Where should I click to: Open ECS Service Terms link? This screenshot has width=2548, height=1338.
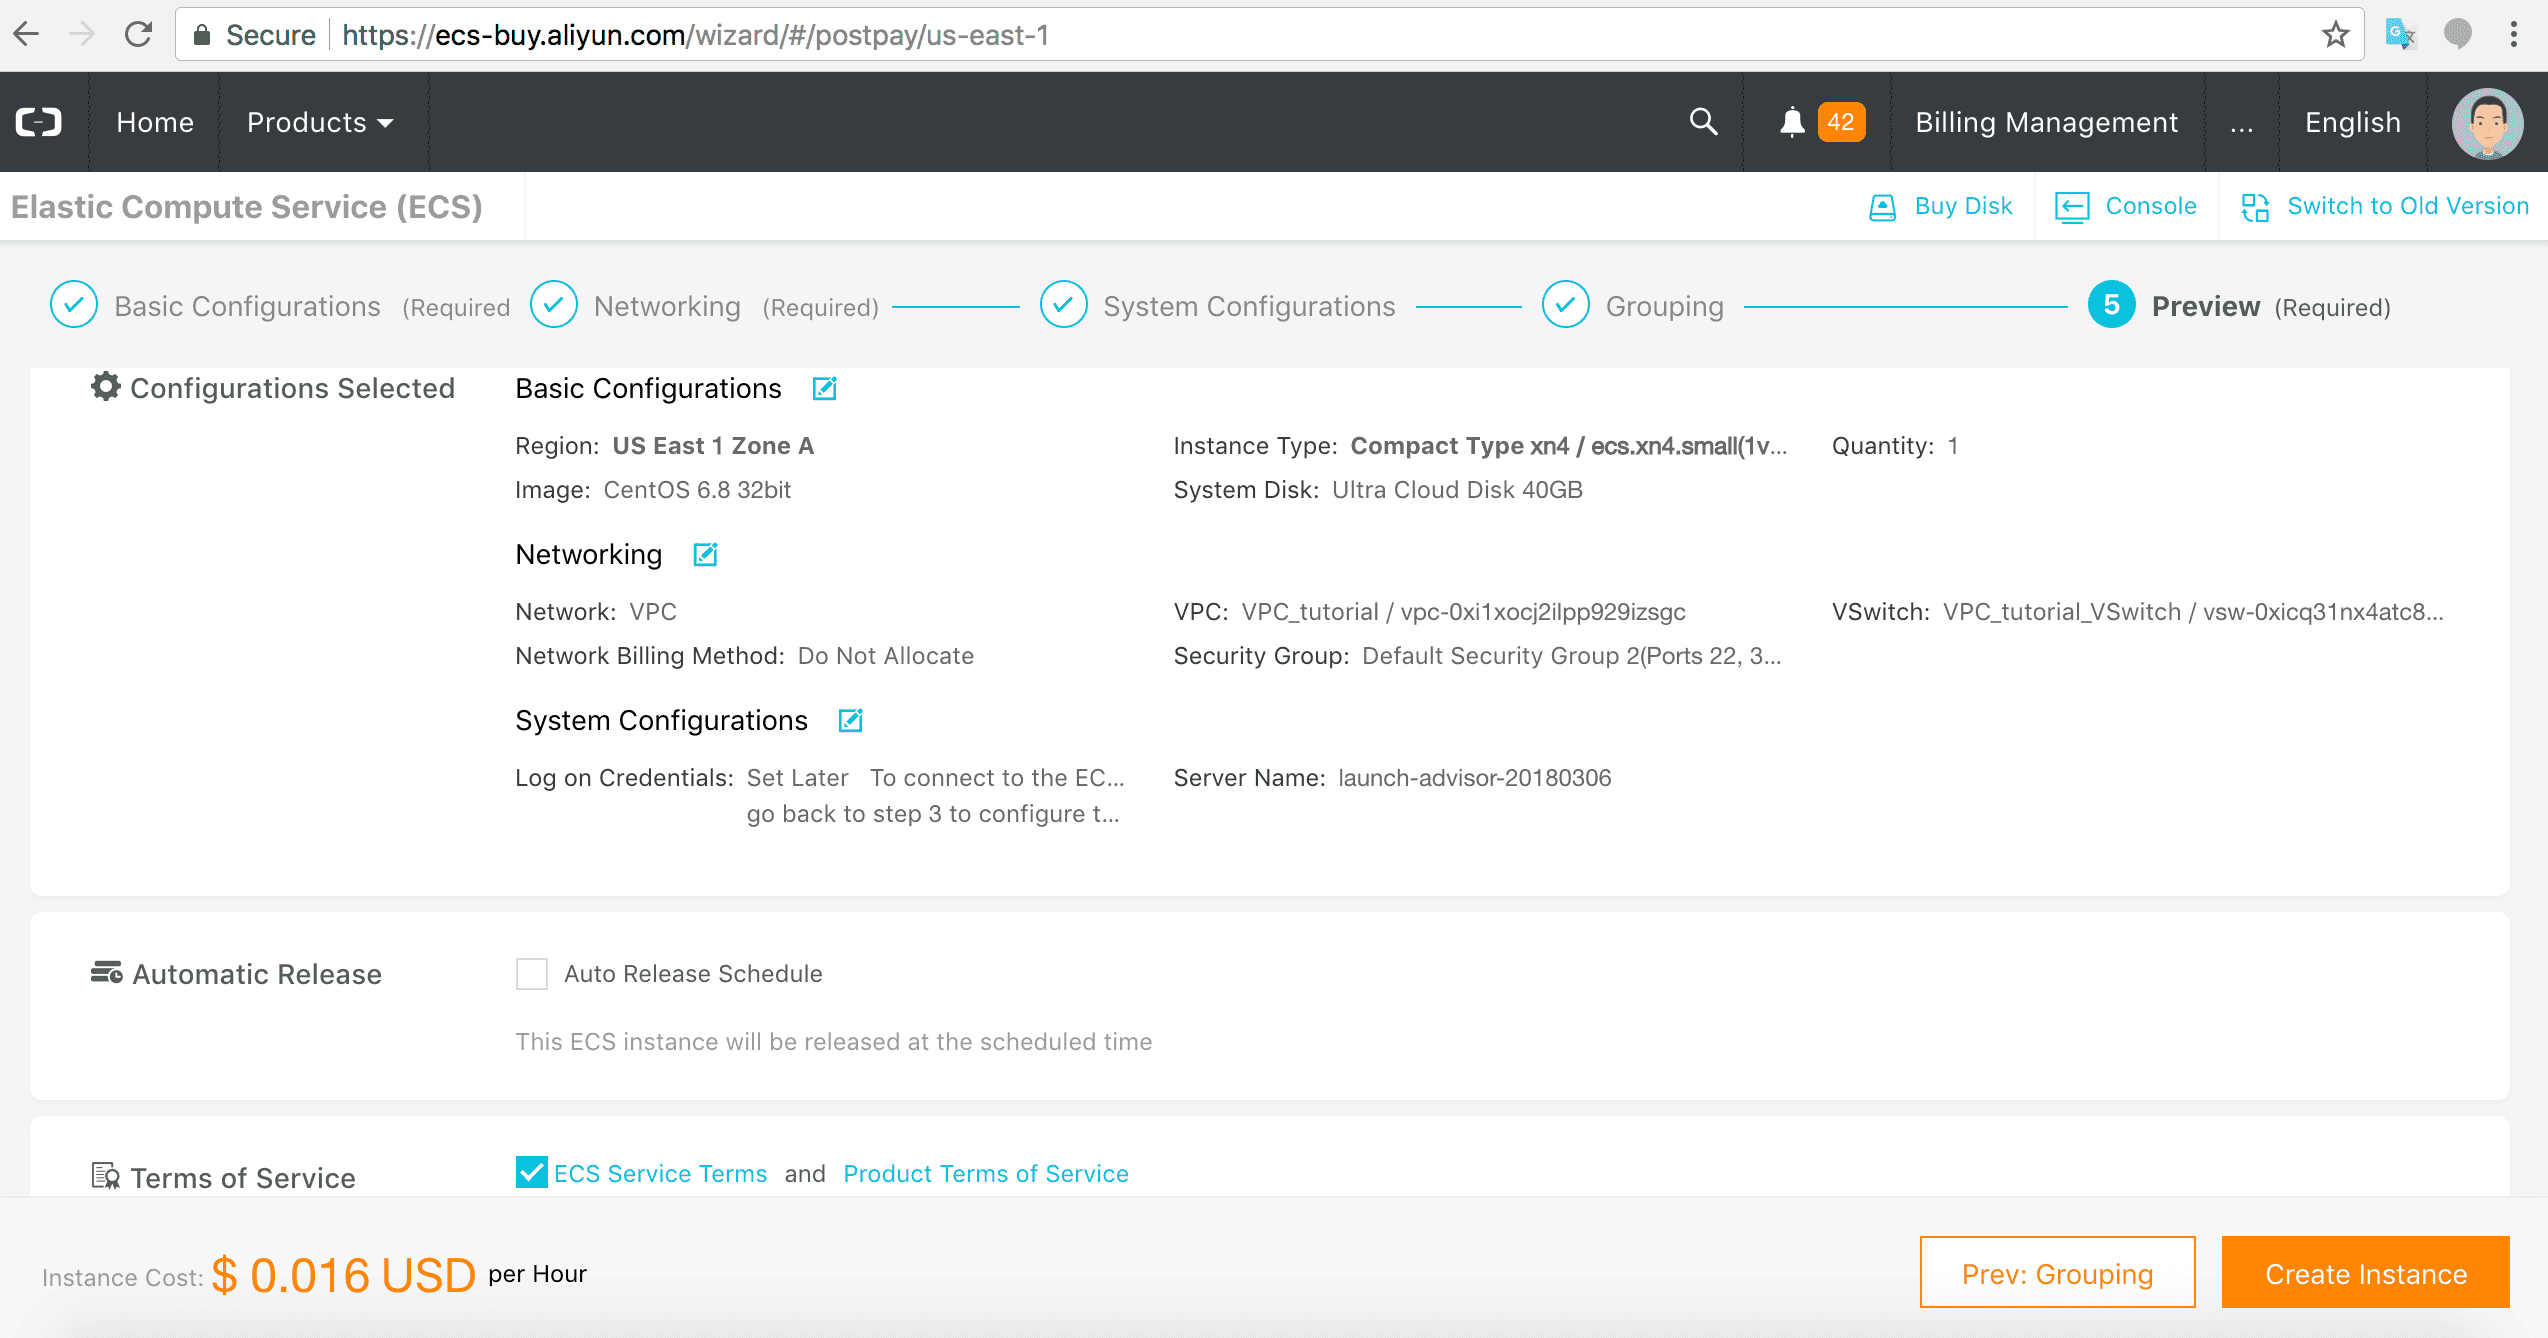coord(660,1173)
